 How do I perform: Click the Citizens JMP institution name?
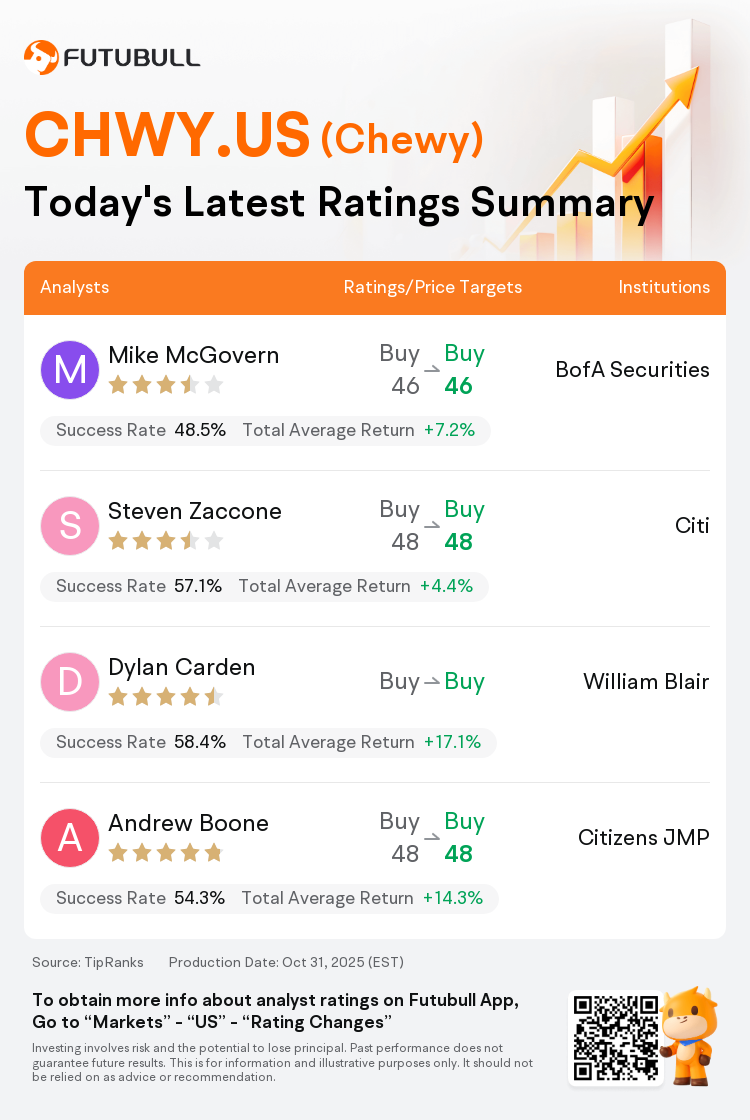[x=643, y=838]
